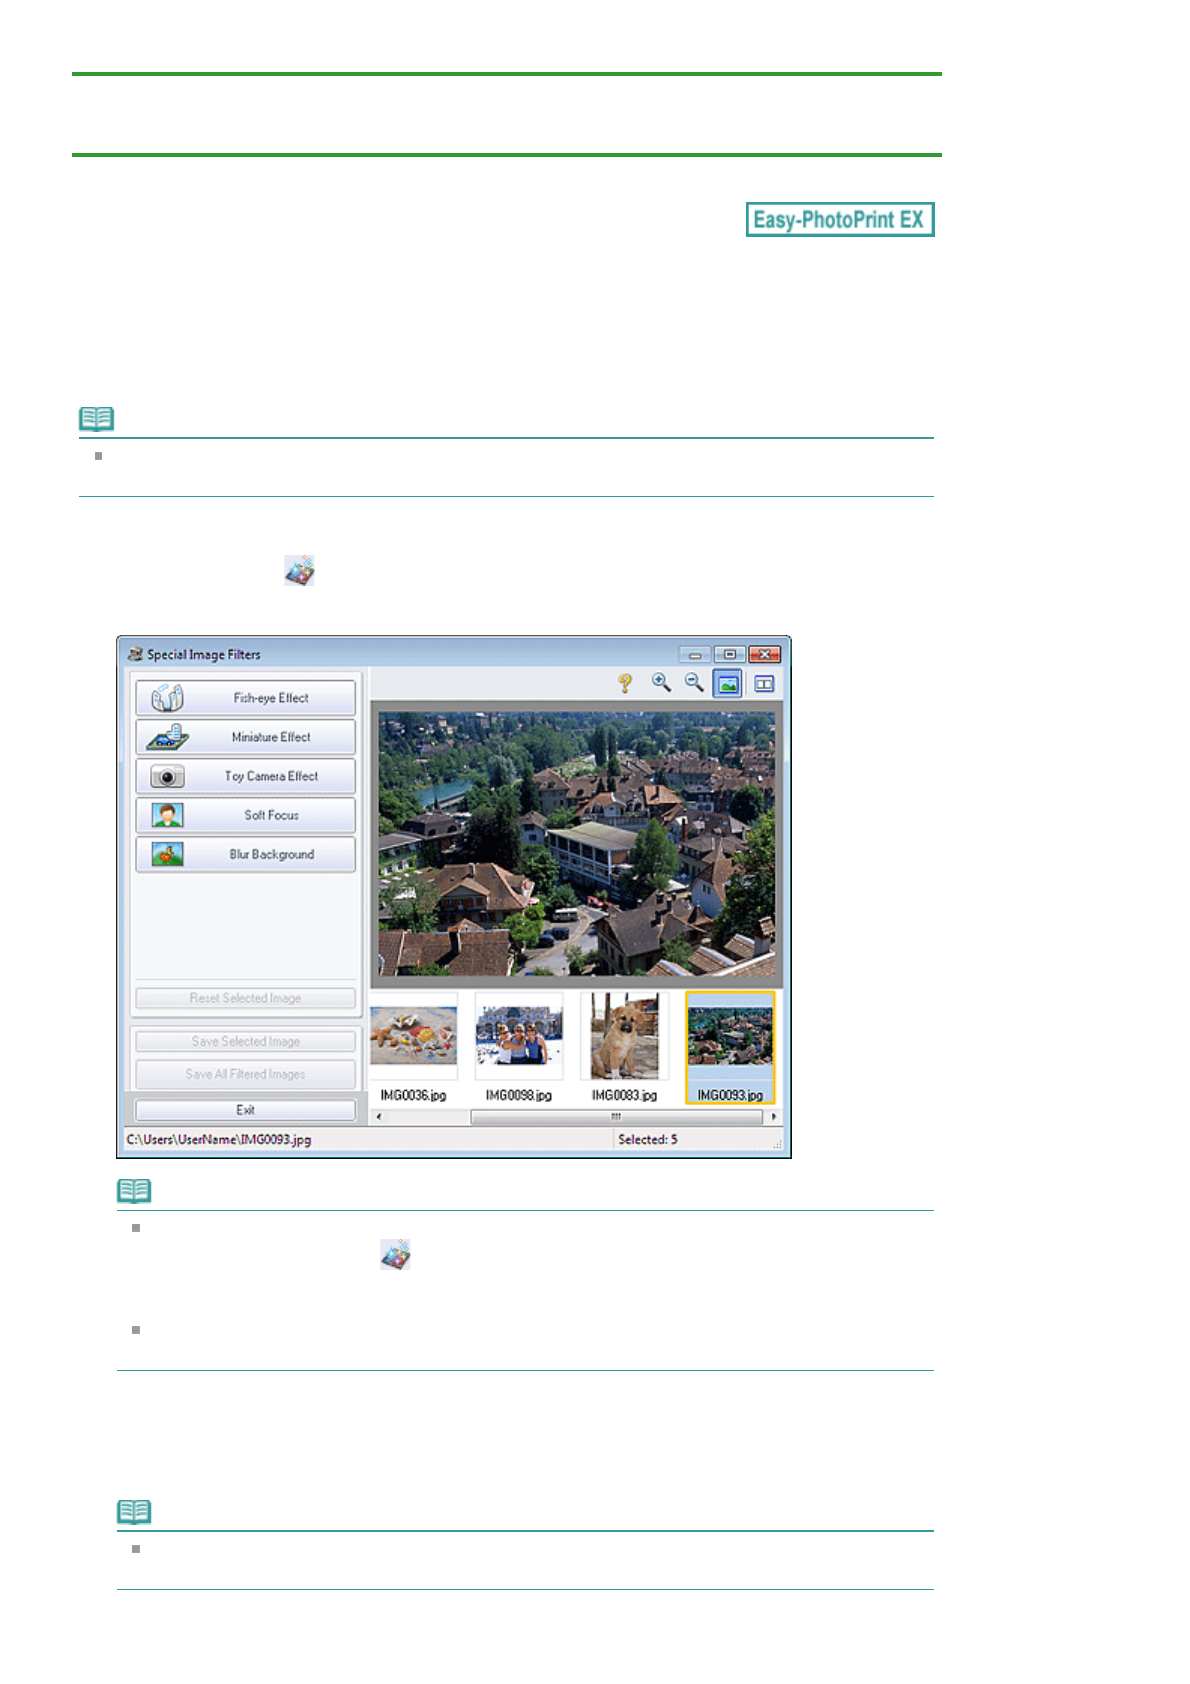Screen dimensions: 1190x1684
Task: Select the IMG0093.jpg town thumbnail
Action: (x=730, y=1047)
